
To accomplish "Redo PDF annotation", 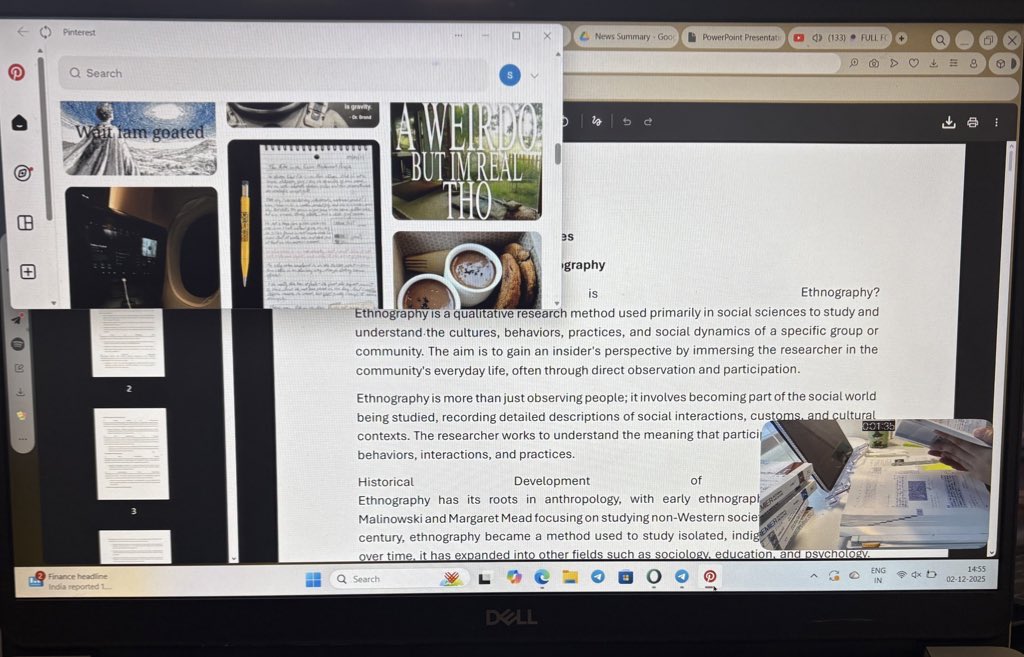I will pos(648,121).
